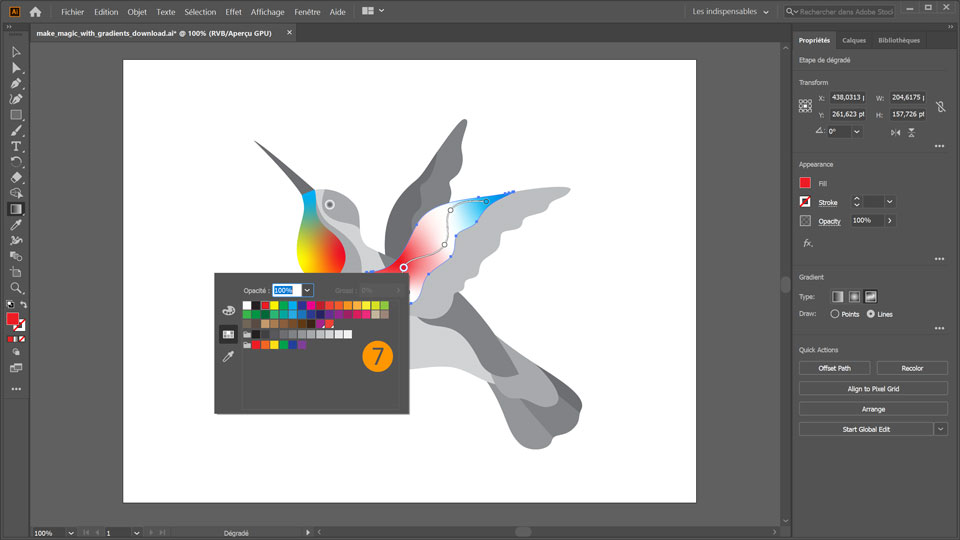Screen dimensions: 960x540
Task: Select the Rotate tool
Action: tap(16, 162)
